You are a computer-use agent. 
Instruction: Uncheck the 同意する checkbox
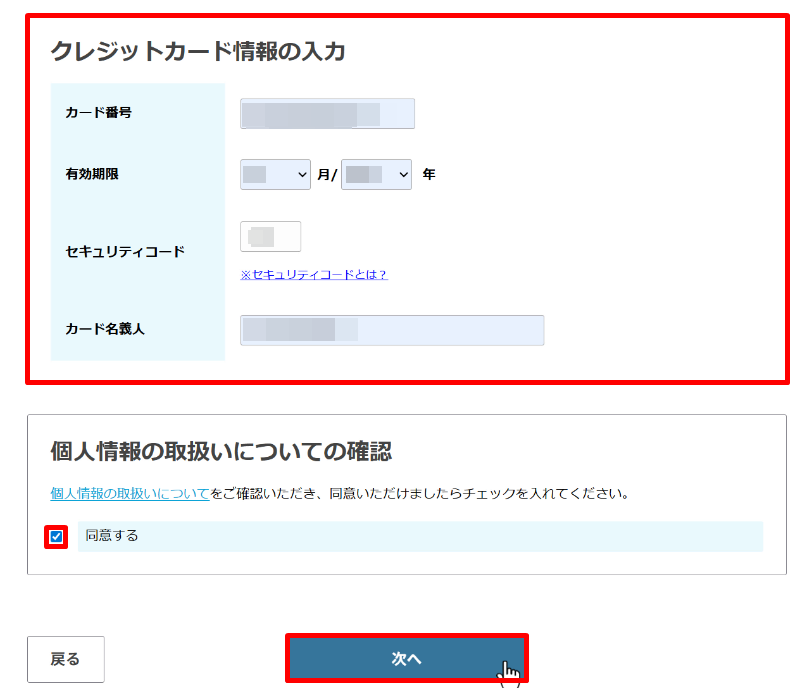click(x=56, y=537)
